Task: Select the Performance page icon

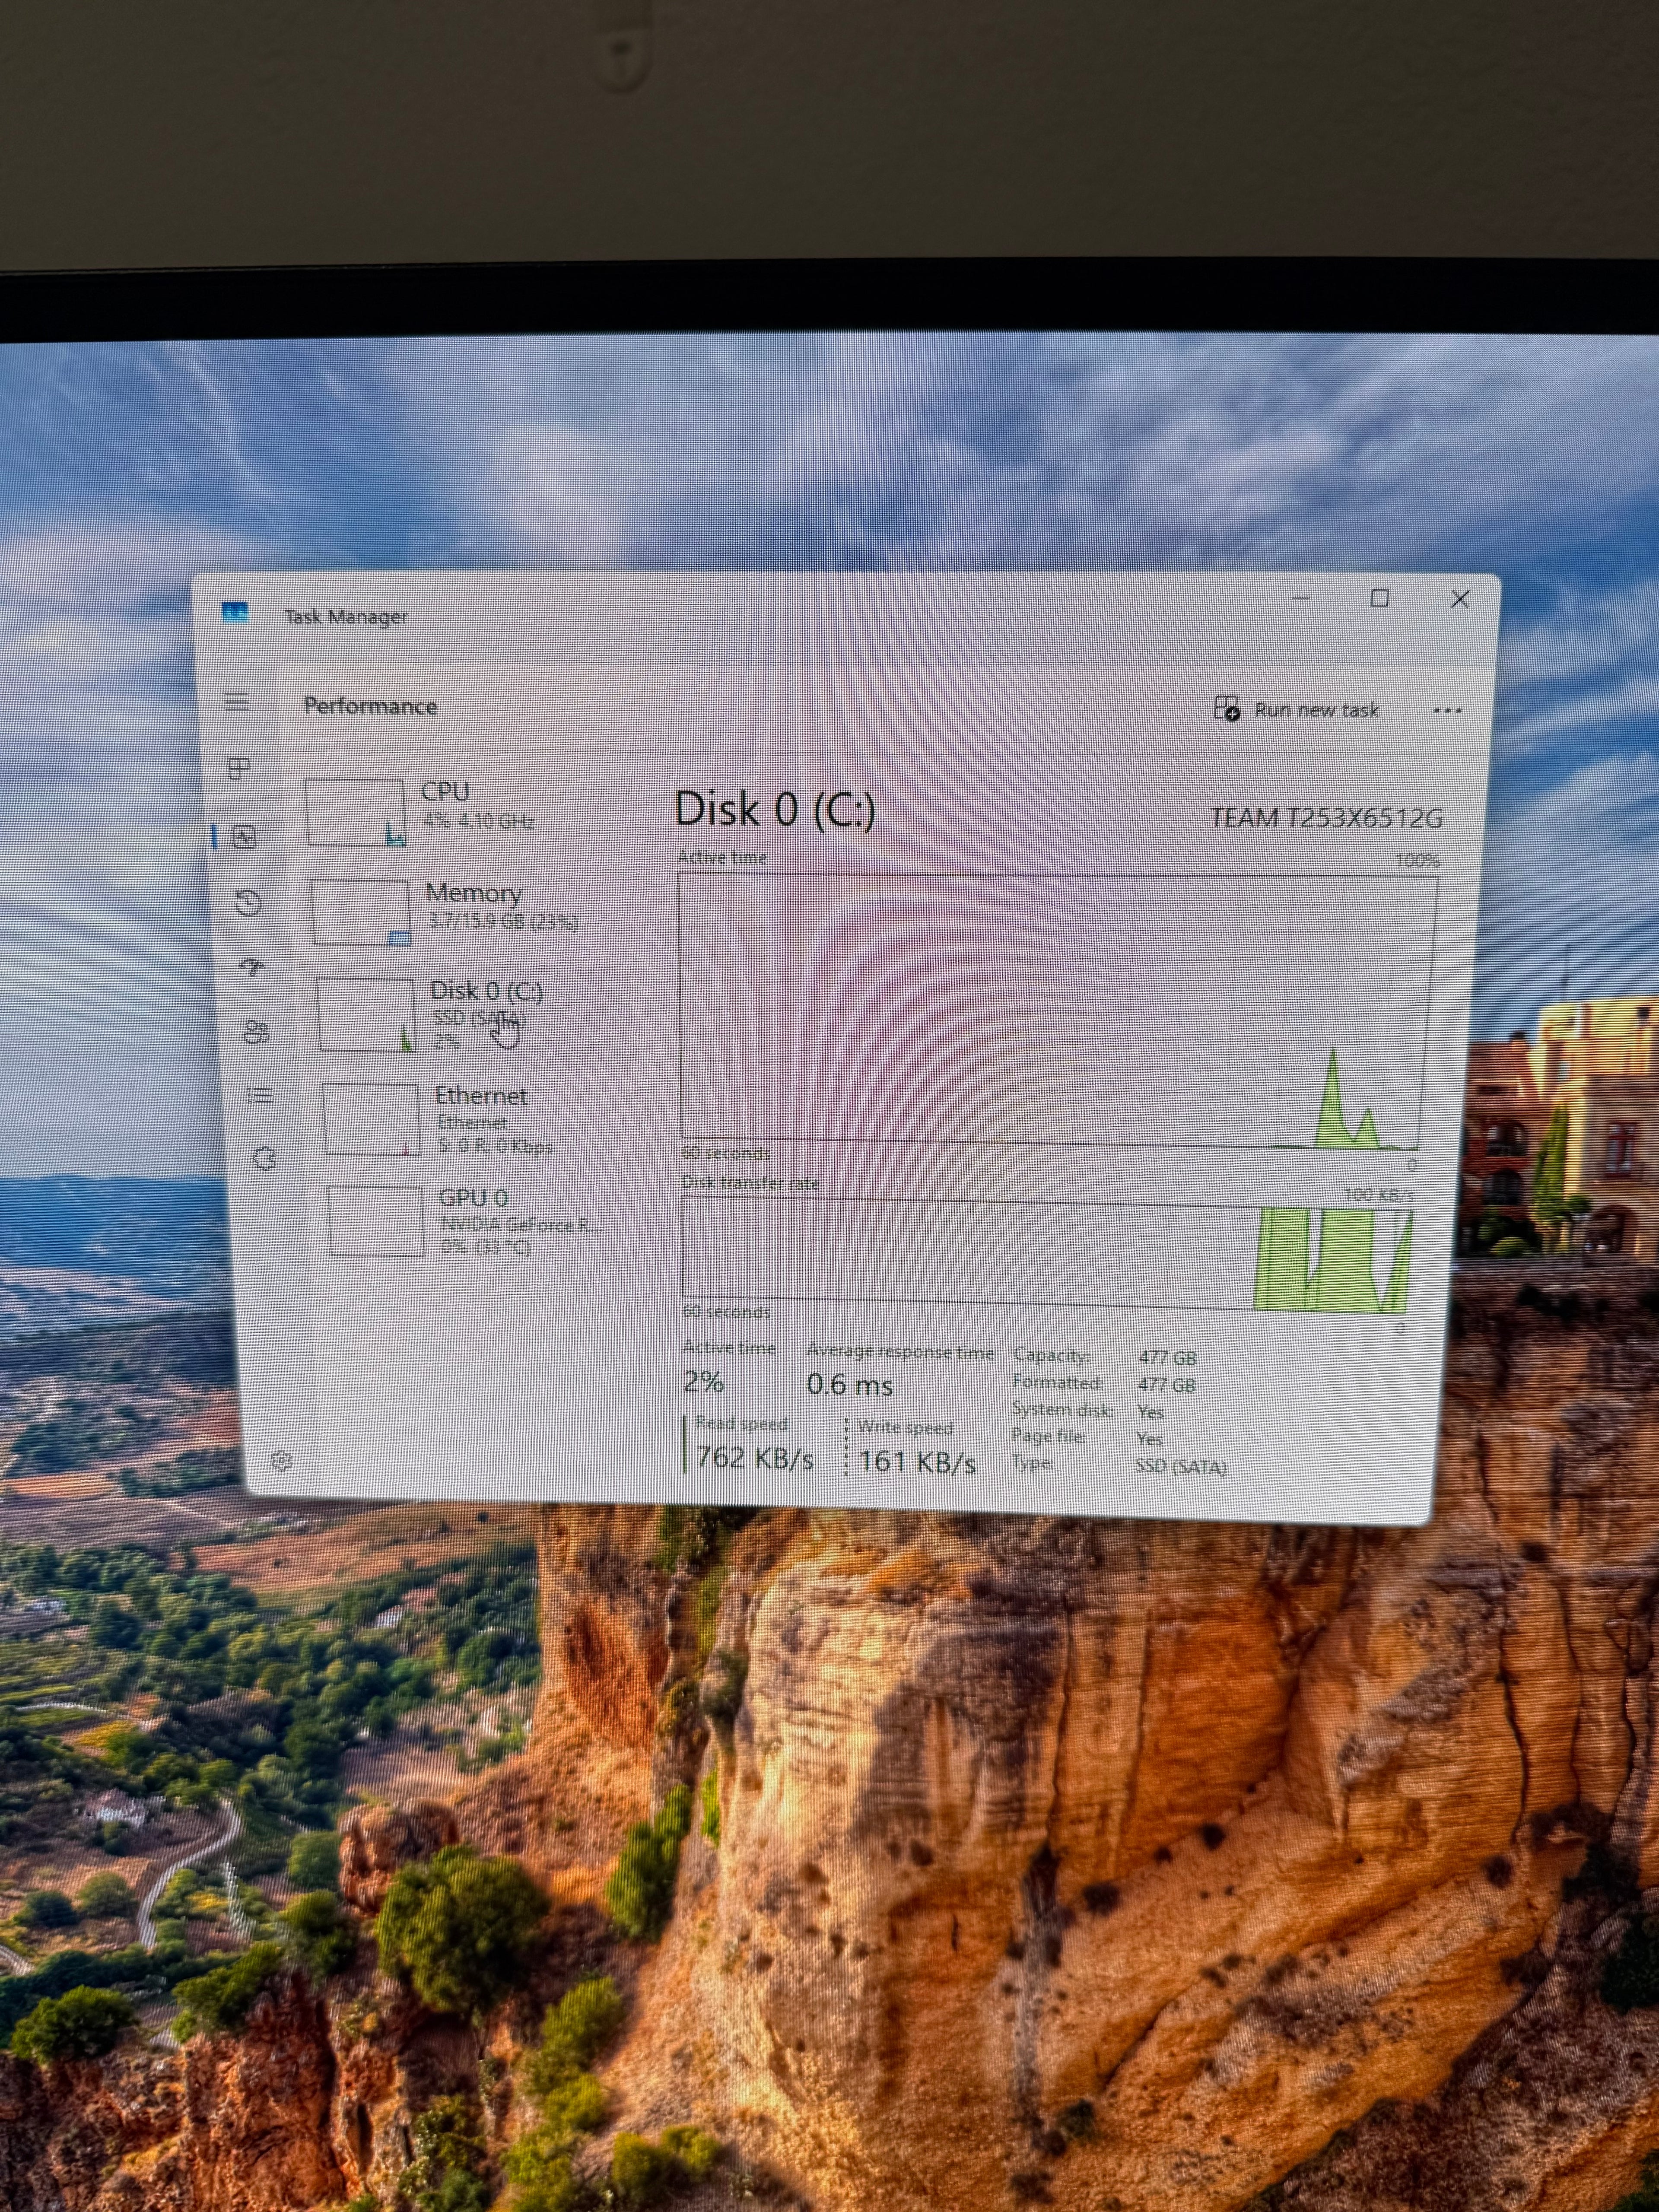Action: [x=244, y=837]
